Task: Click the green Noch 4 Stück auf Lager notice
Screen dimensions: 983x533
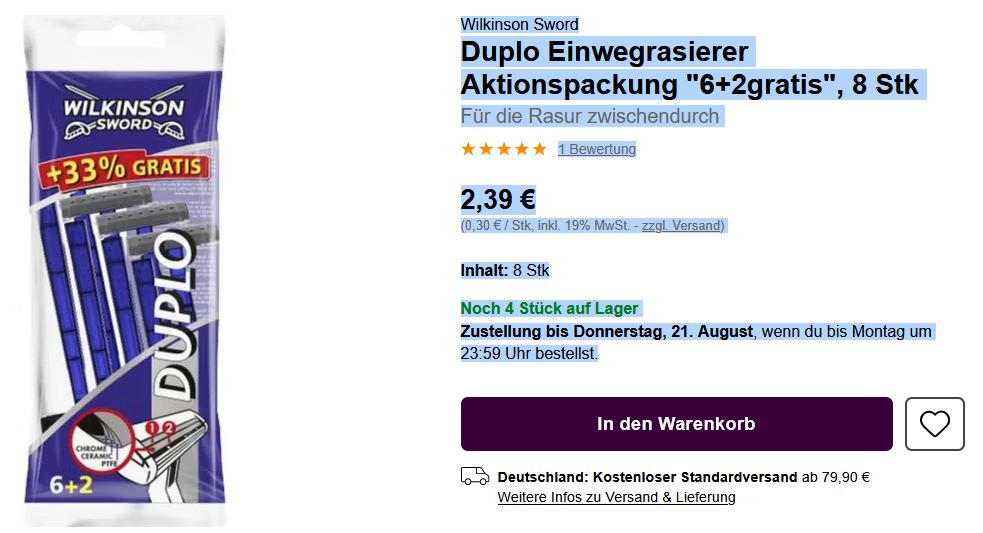Action: (549, 308)
